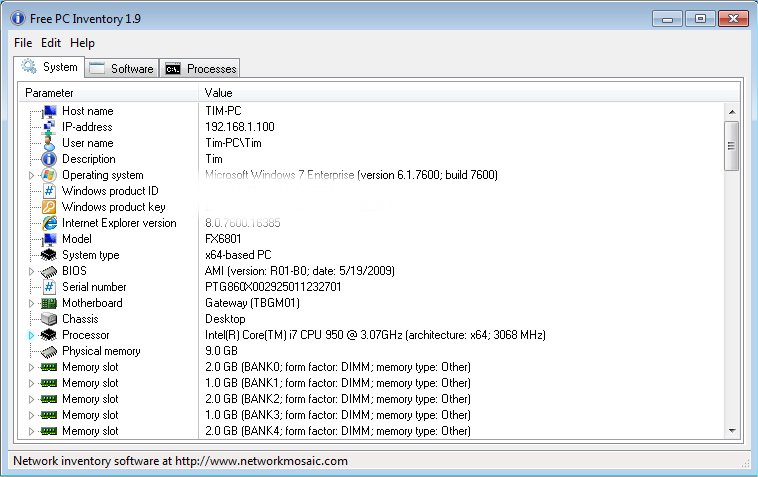
Task: Open the File menu
Action: (x=23, y=43)
